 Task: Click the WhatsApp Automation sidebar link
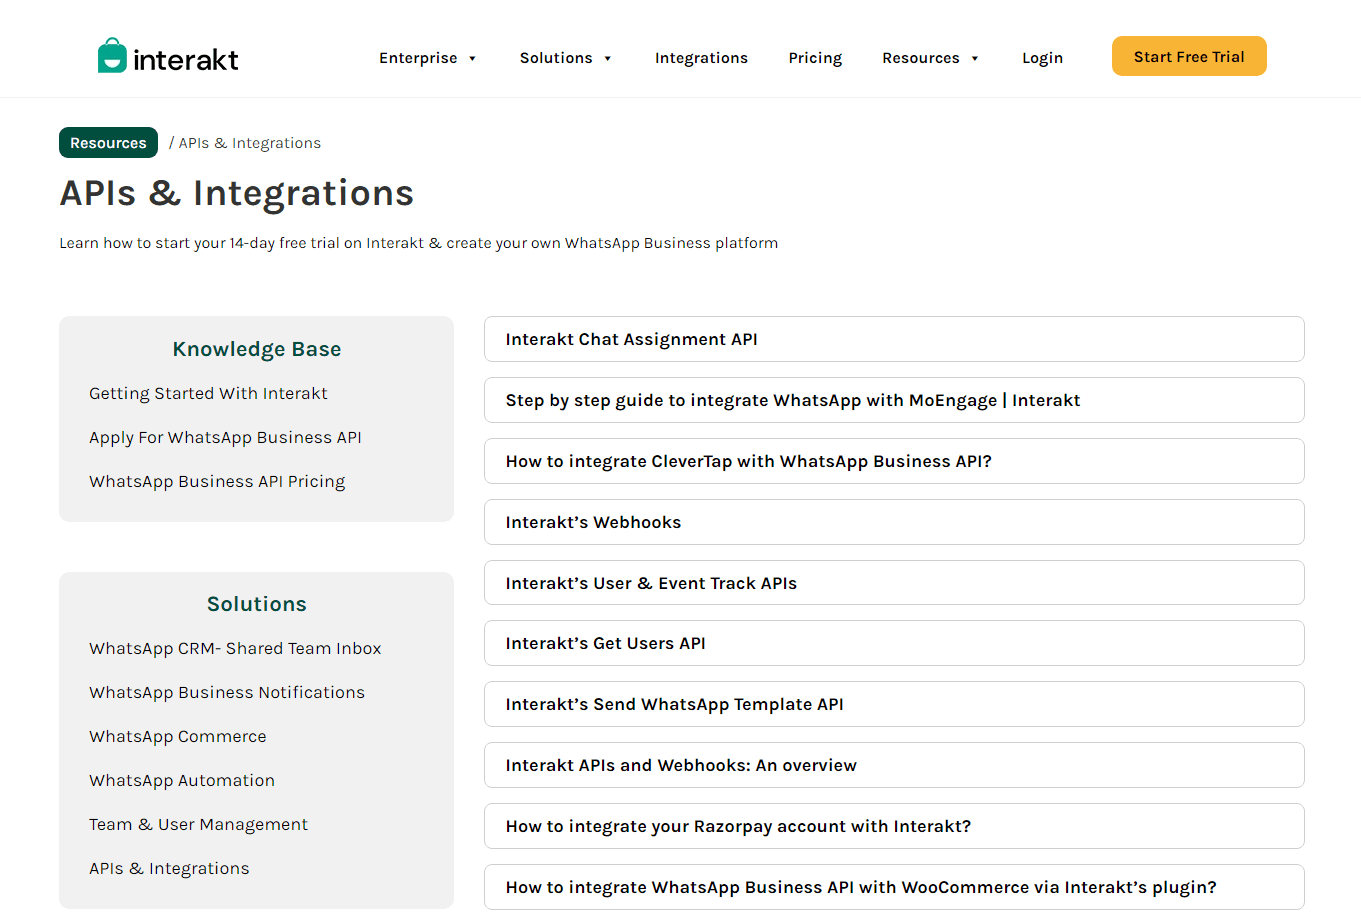click(x=181, y=780)
